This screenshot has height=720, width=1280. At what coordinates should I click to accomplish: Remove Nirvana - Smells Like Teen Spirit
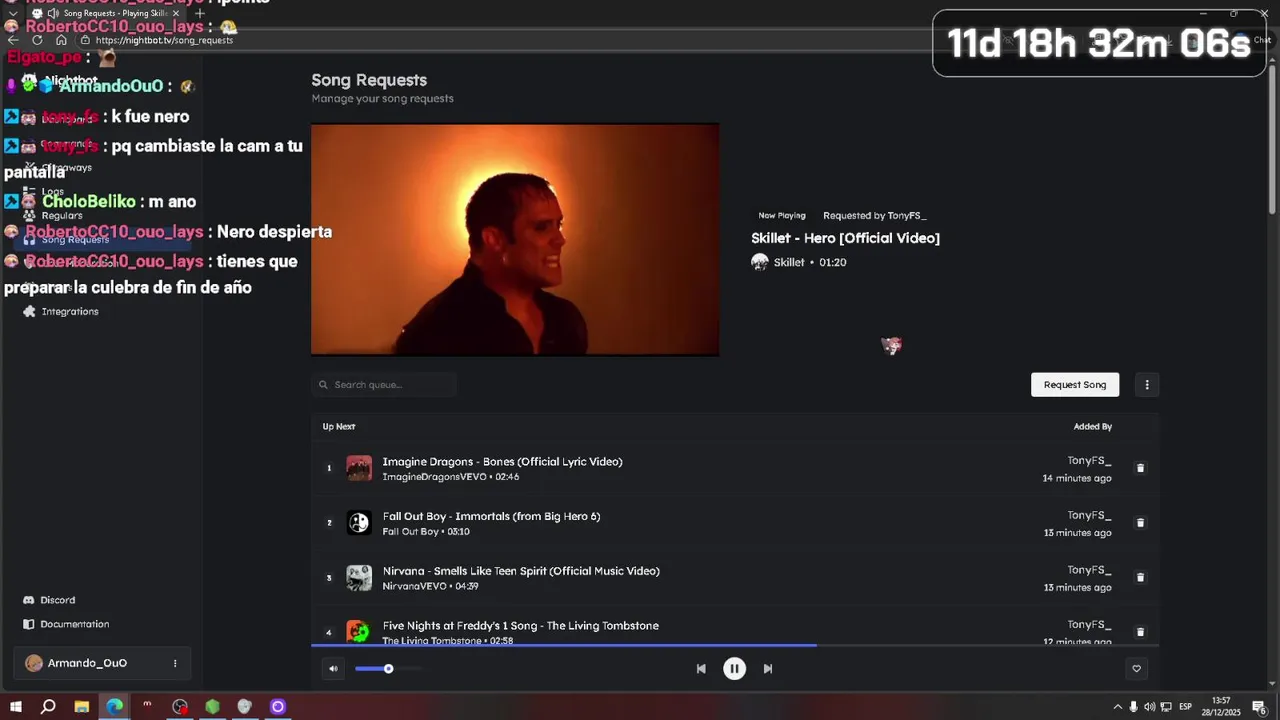coord(1140,577)
